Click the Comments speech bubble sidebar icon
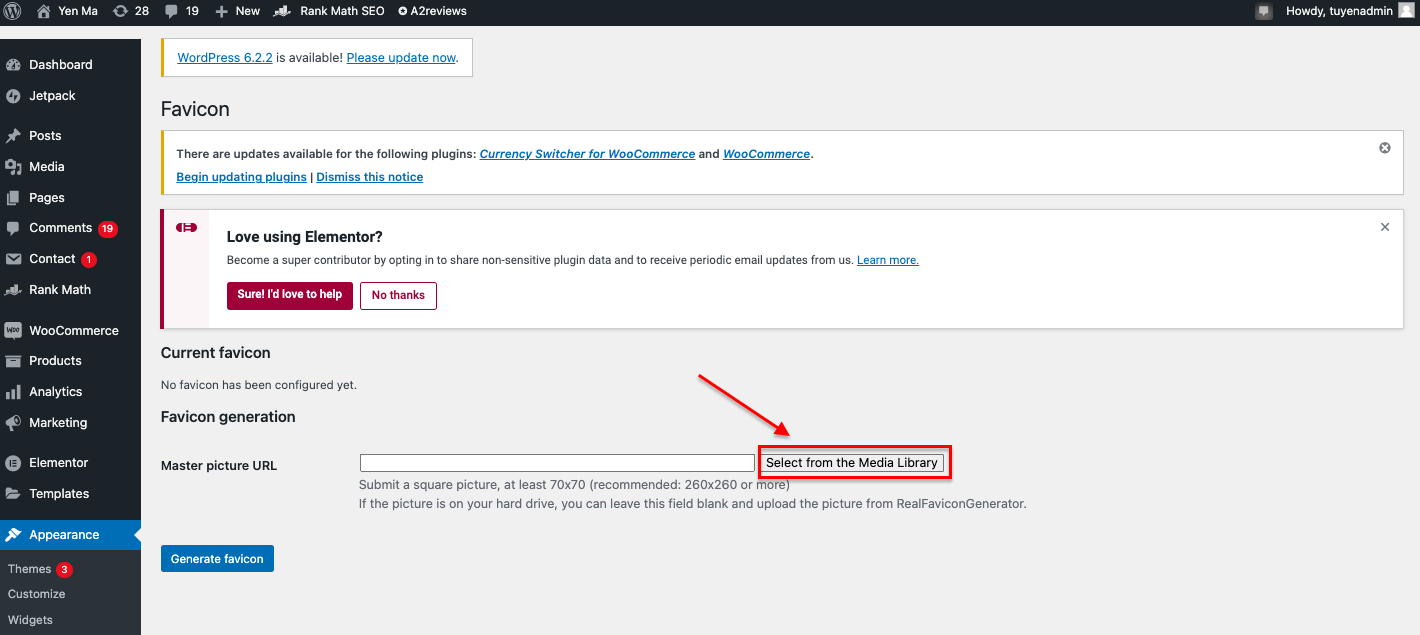The image size is (1420, 635). (x=13, y=228)
